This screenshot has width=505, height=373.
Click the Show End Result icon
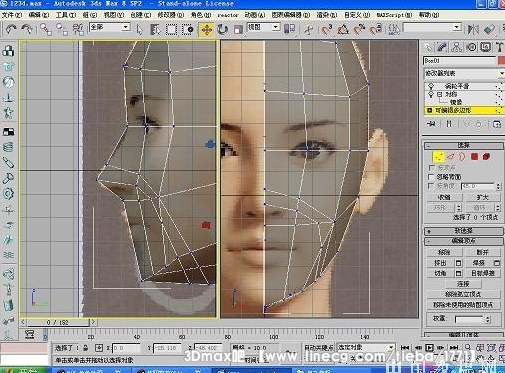[x=449, y=124]
